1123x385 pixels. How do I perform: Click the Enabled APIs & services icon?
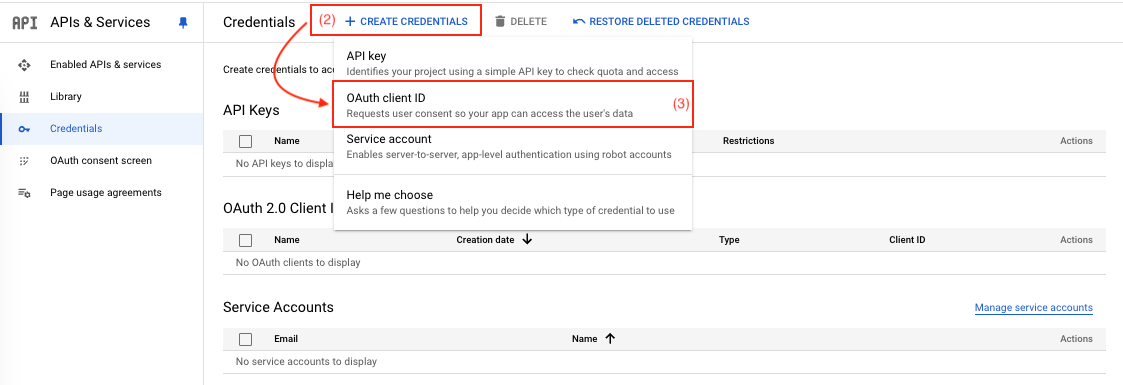click(24, 64)
